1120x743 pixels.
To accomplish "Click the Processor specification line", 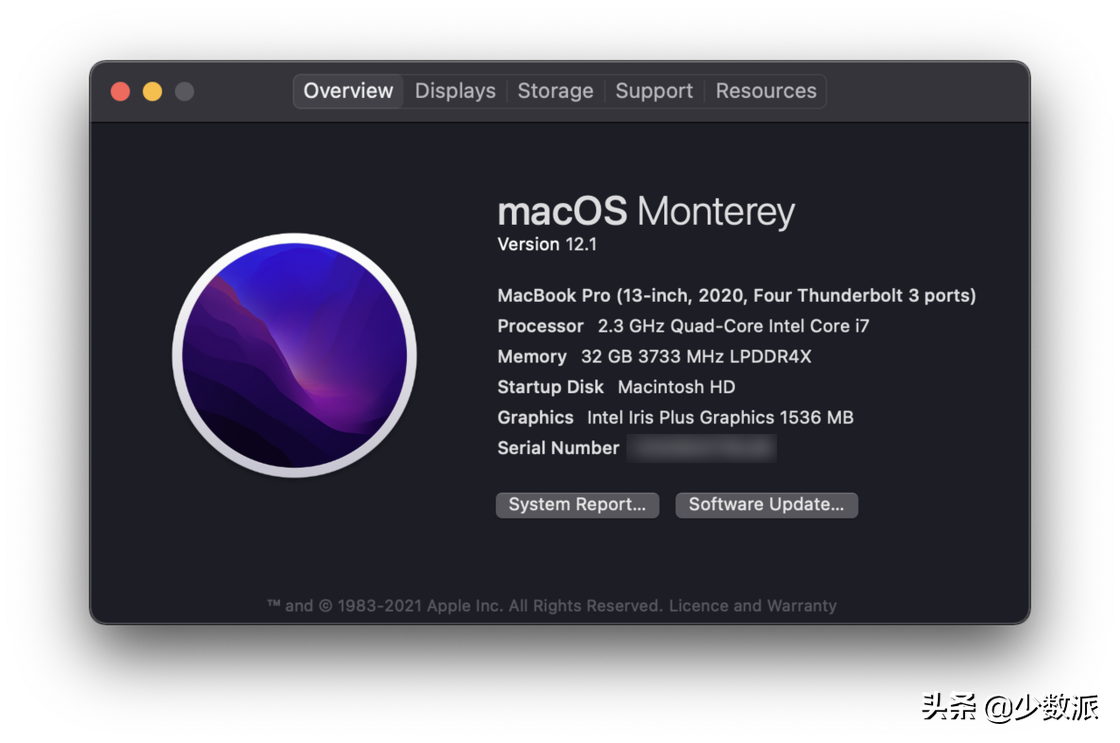I will coord(683,326).
